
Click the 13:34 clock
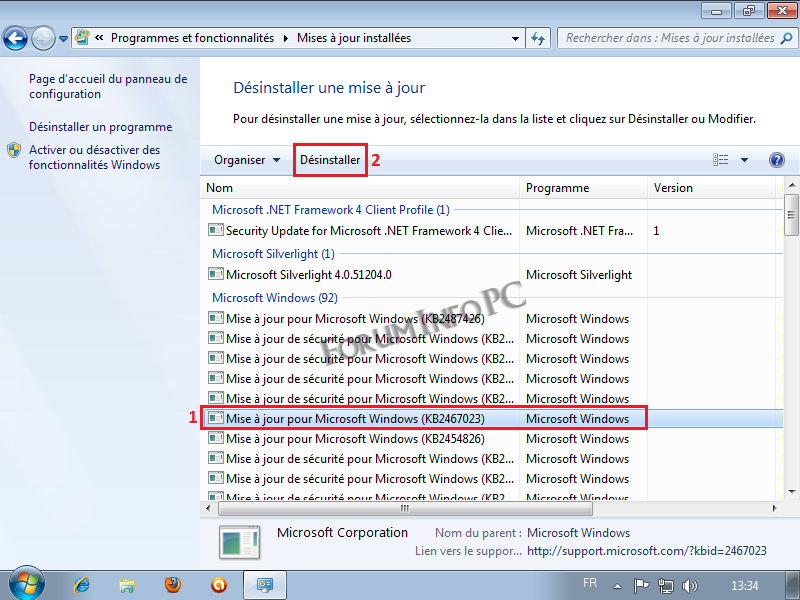click(744, 585)
